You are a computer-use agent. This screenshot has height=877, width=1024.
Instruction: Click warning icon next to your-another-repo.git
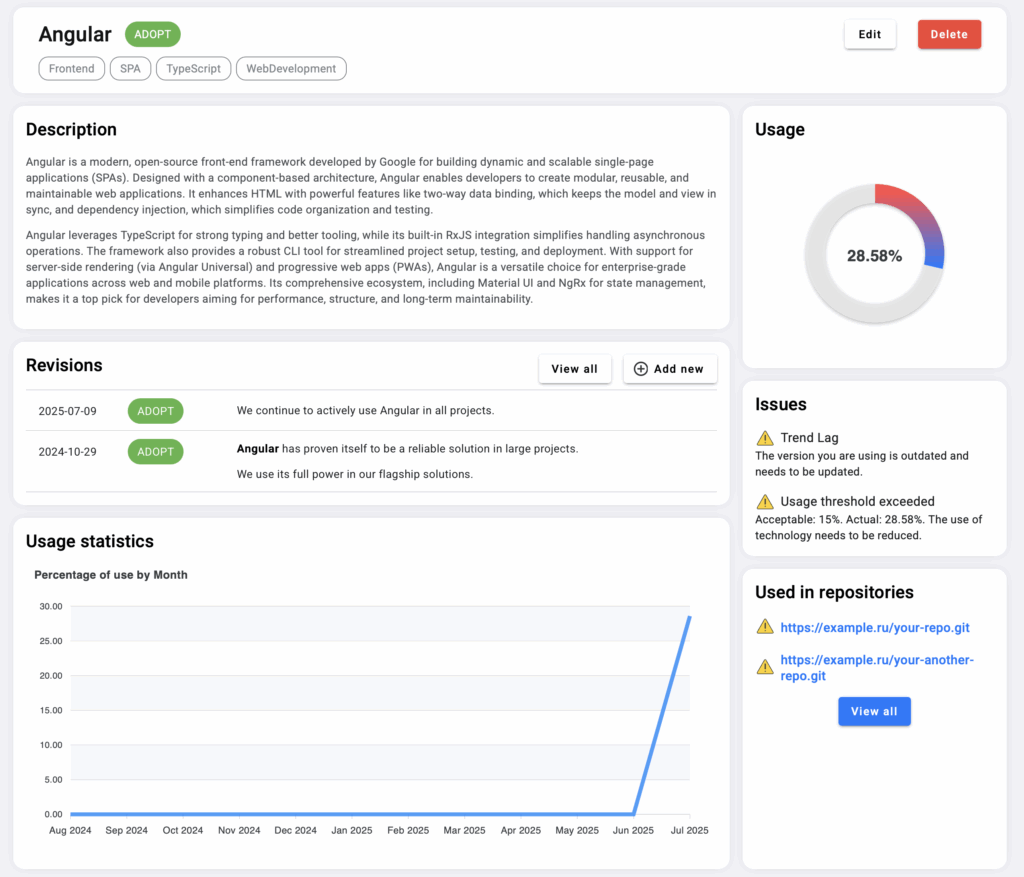tap(765, 667)
